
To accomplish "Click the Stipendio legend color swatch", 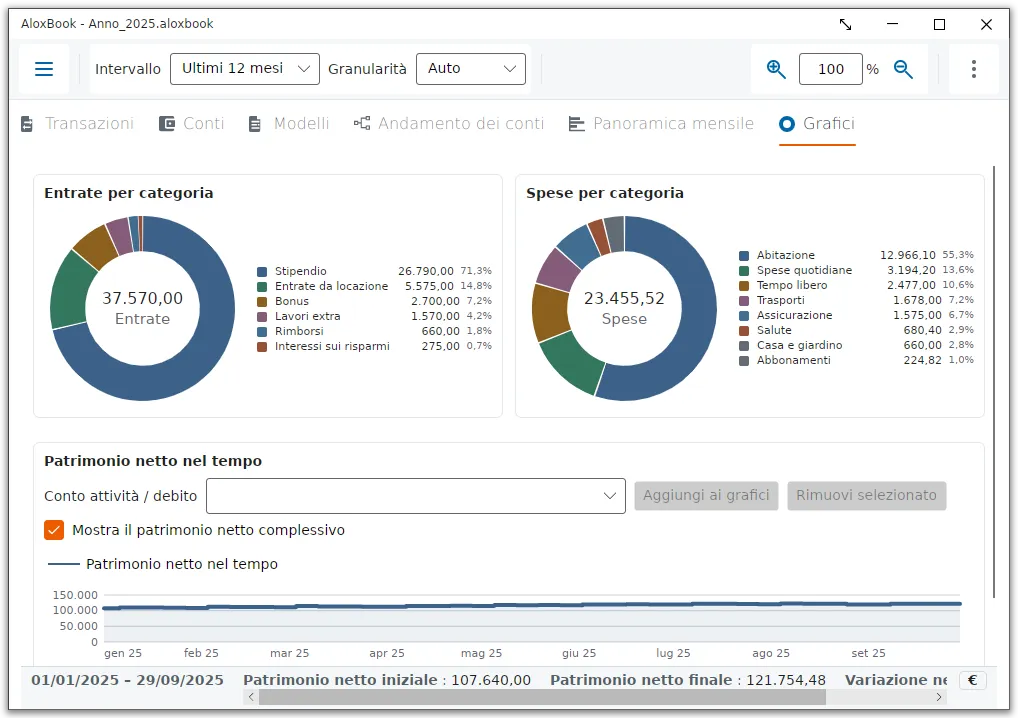I will click(x=262, y=271).
